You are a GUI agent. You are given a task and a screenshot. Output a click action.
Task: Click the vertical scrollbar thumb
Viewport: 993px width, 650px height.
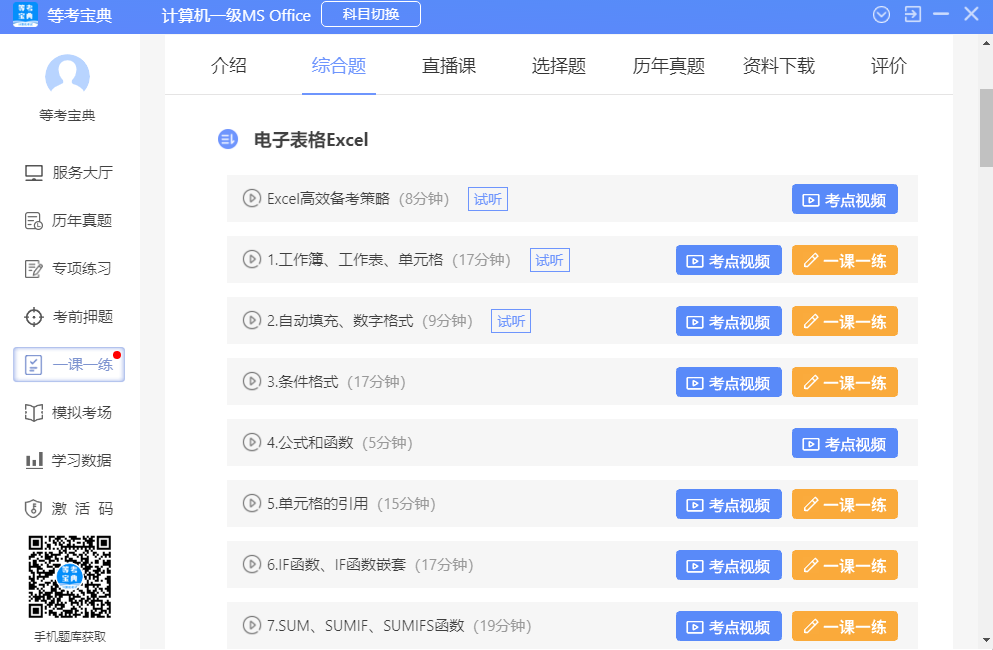coord(986,127)
